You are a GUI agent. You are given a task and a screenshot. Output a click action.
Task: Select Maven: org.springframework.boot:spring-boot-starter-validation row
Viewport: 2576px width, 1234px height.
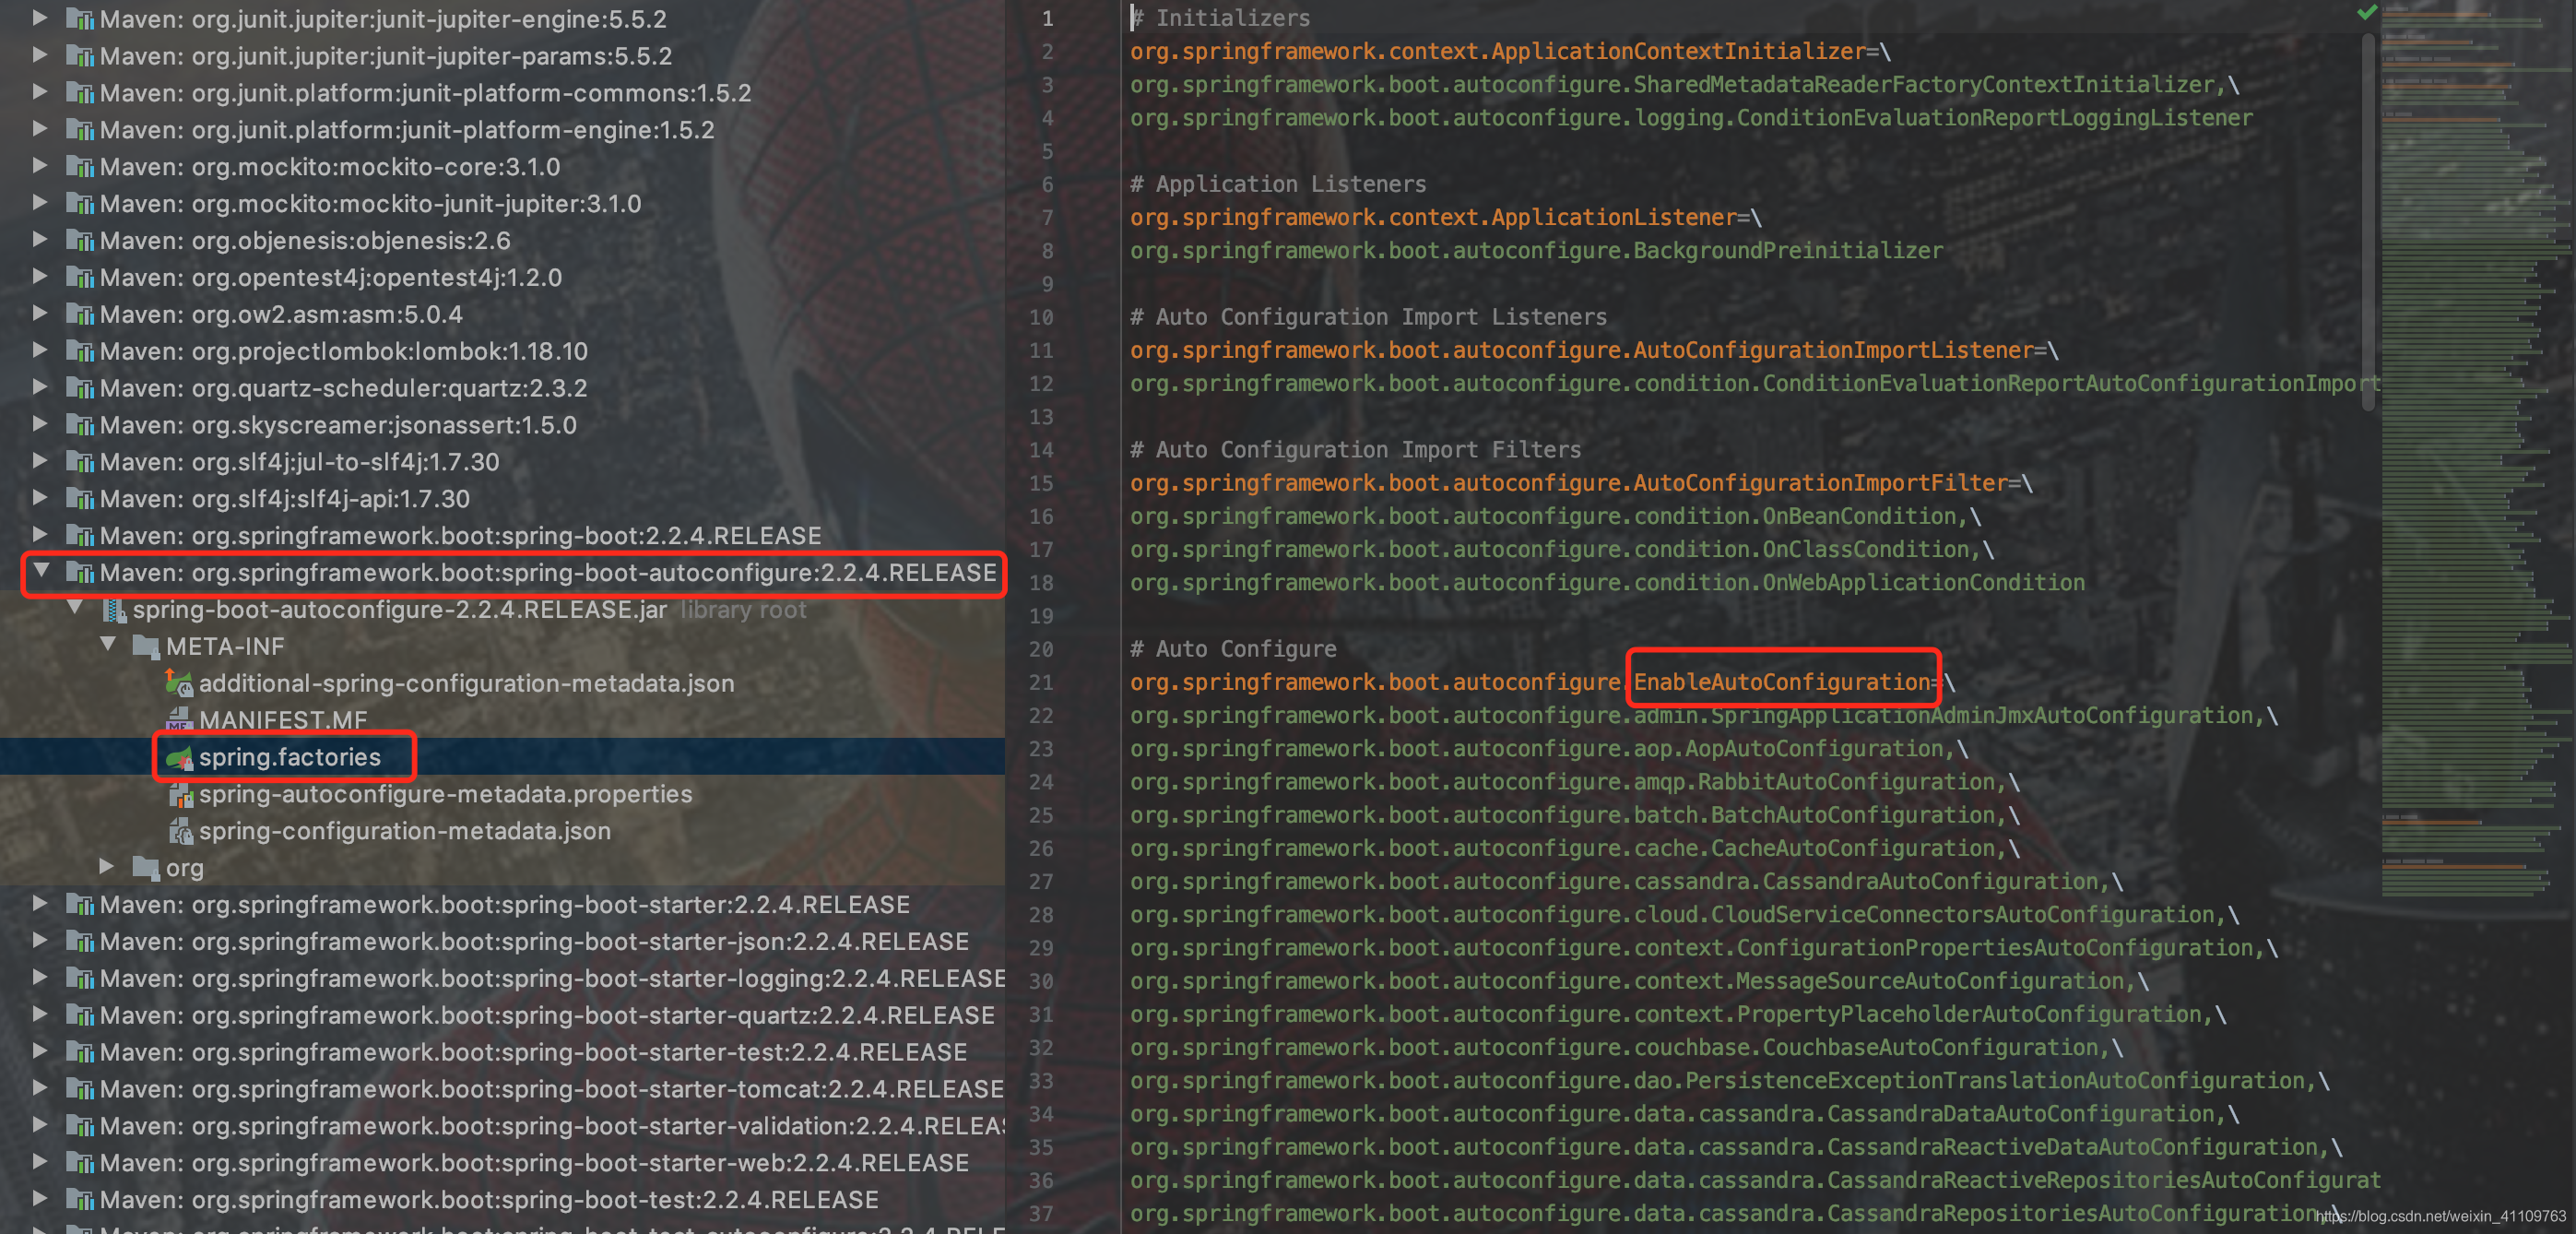502,1126
